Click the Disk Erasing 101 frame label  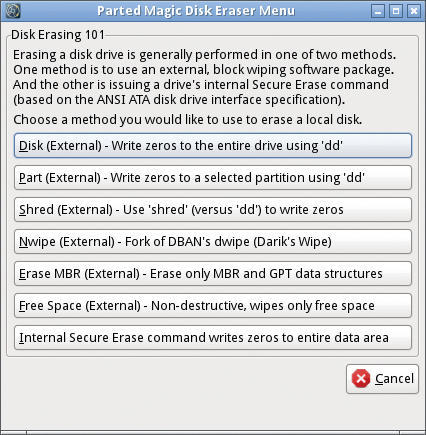(58, 35)
